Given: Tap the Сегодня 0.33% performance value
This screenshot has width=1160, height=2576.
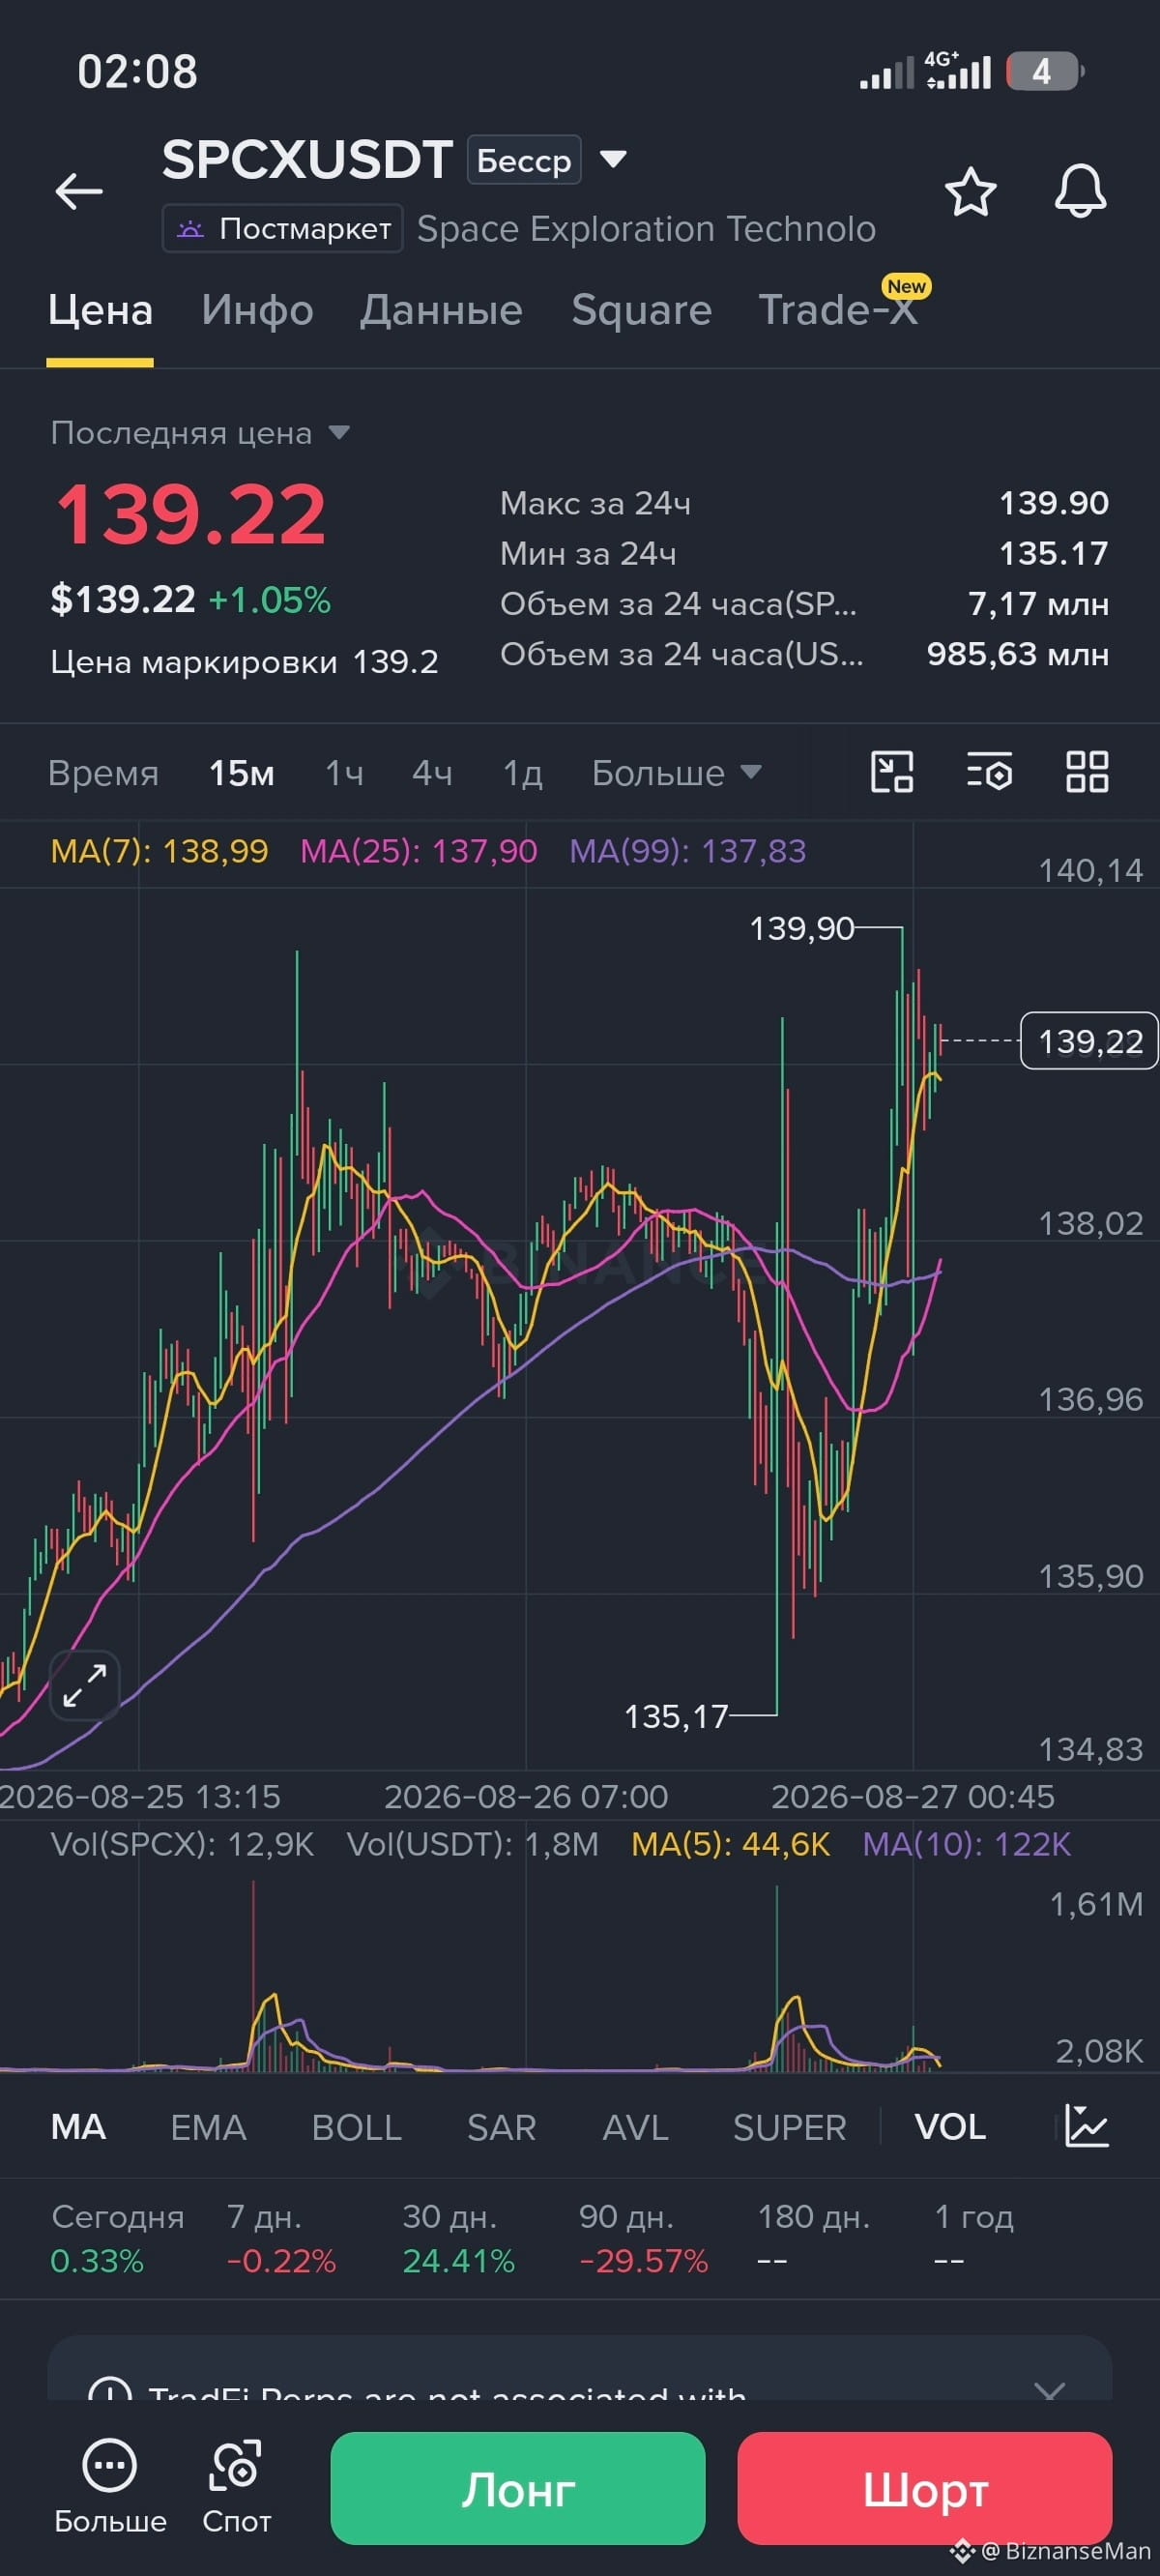Looking at the screenshot, I should pyautogui.click(x=97, y=2260).
